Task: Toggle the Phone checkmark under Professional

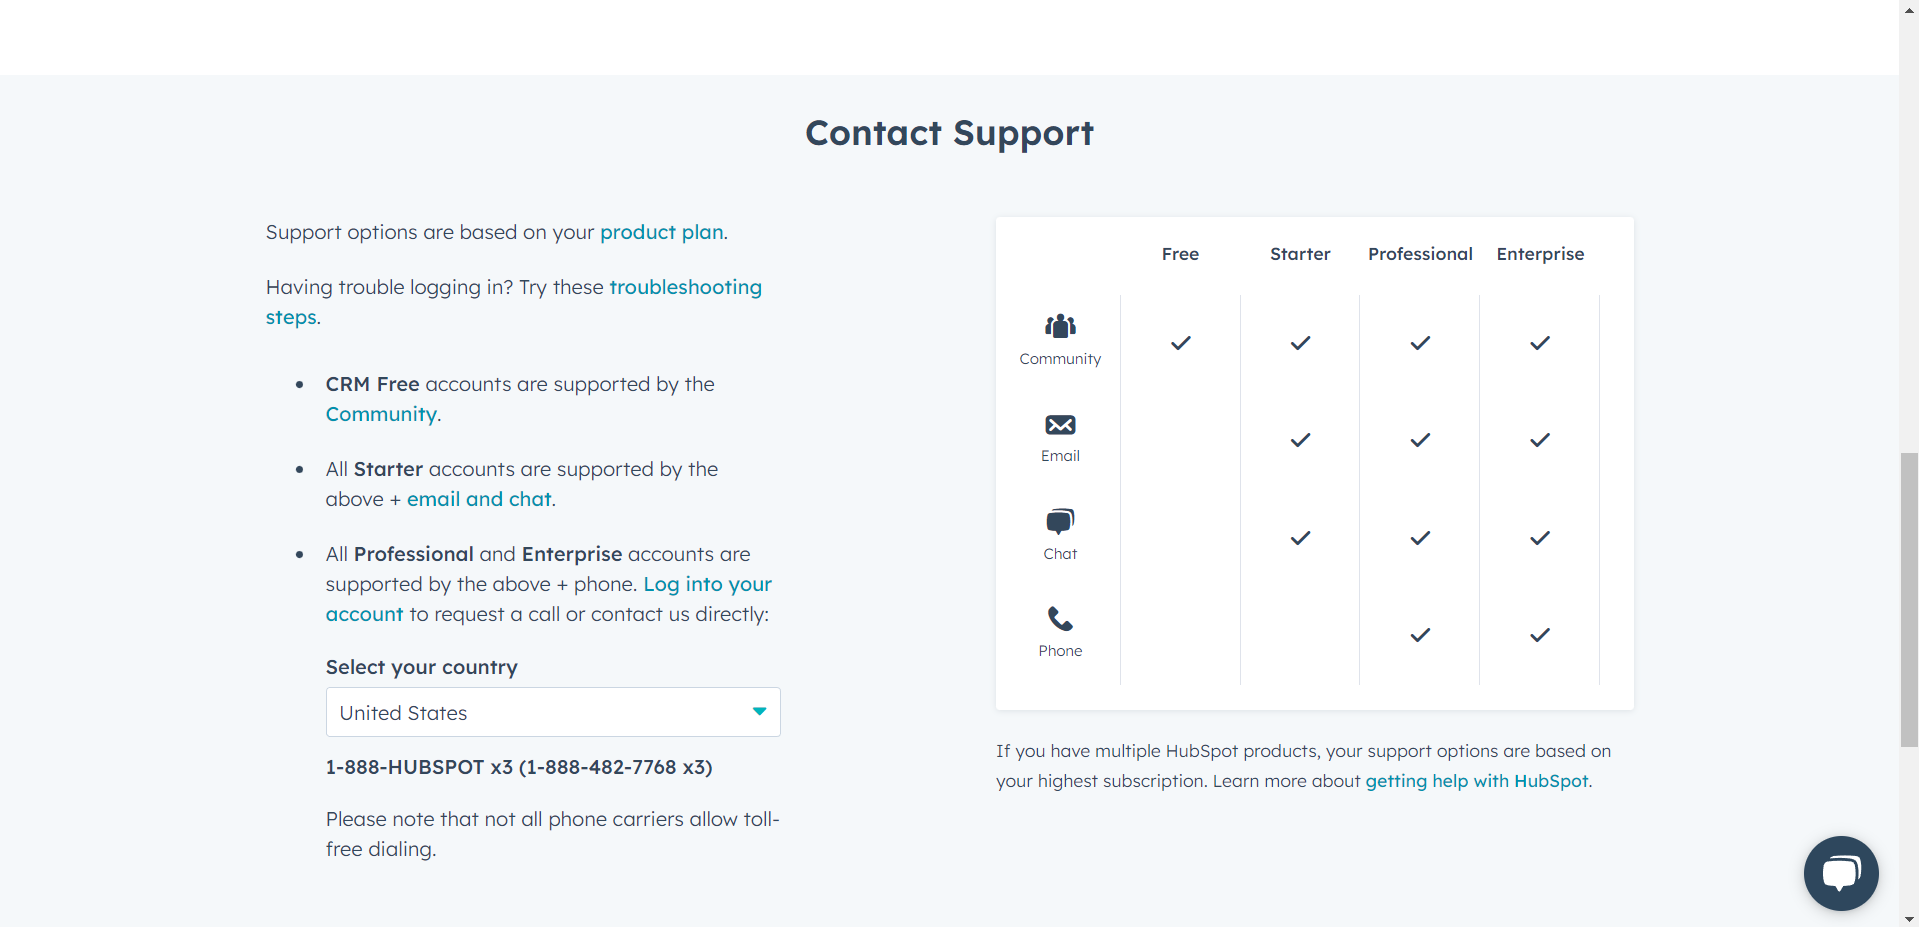Action: (x=1419, y=634)
